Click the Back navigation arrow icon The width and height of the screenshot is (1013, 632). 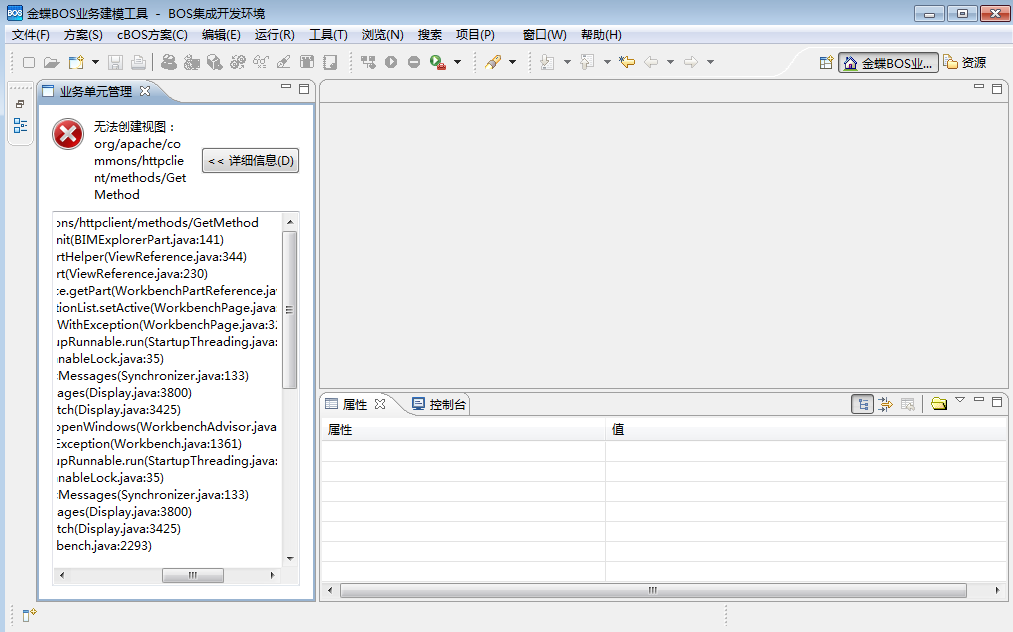pos(651,62)
